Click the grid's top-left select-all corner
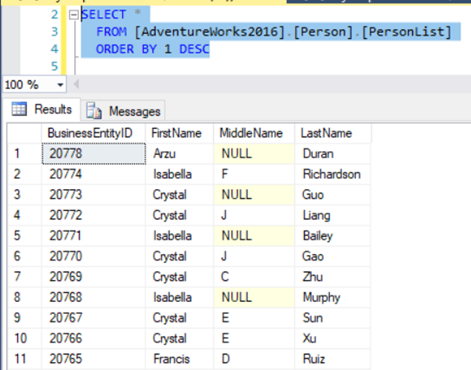This screenshot has height=370, width=471. 25,133
